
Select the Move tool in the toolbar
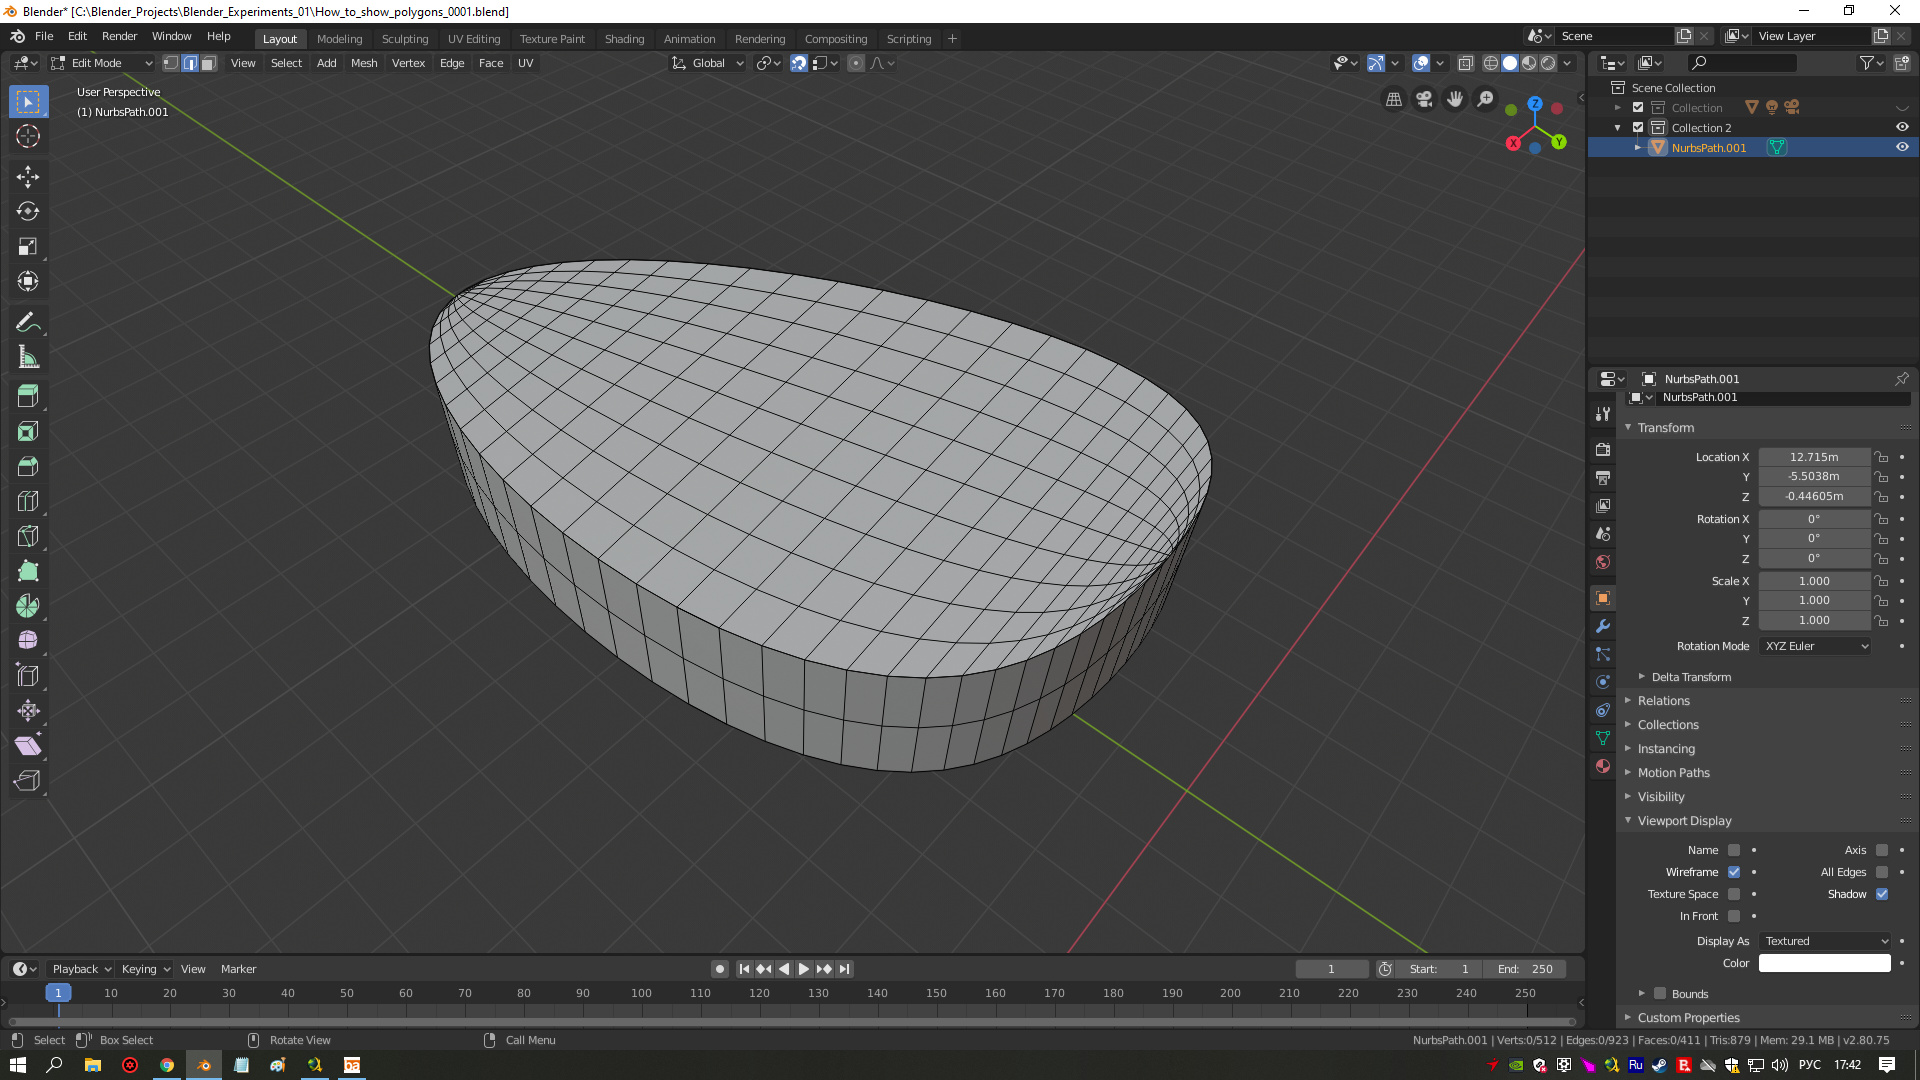27,176
